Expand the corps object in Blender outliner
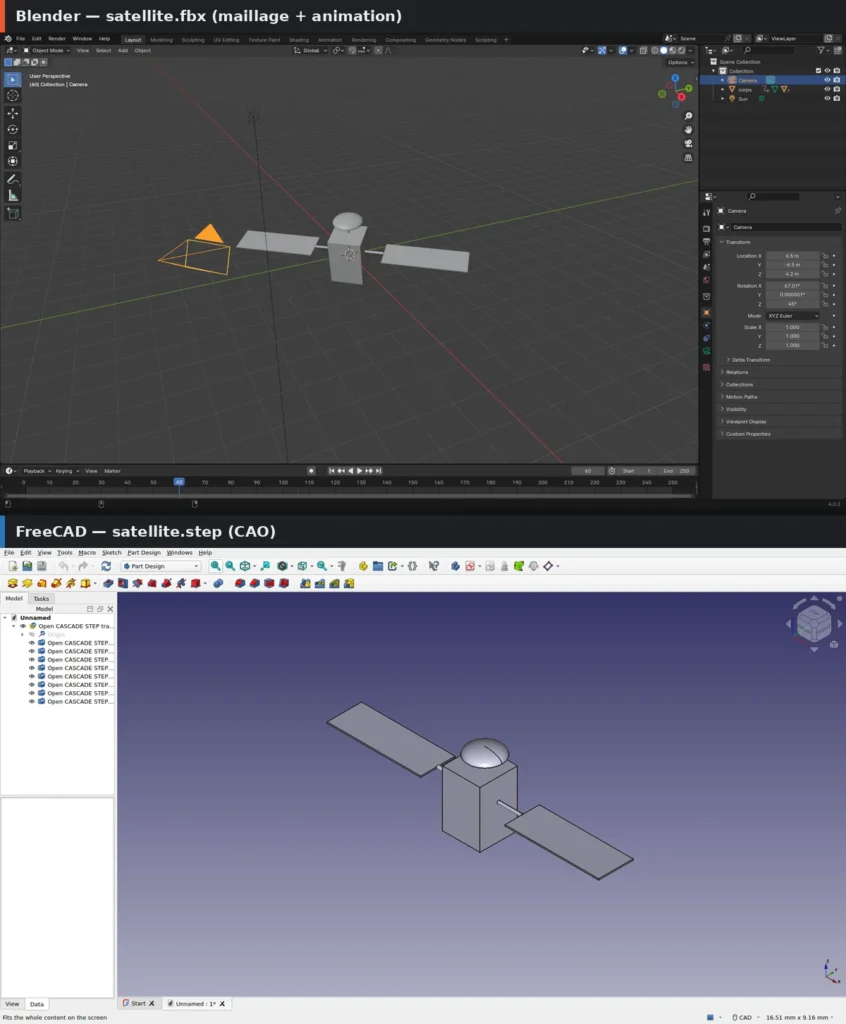This screenshot has height=1024, width=846. [723, 89]
